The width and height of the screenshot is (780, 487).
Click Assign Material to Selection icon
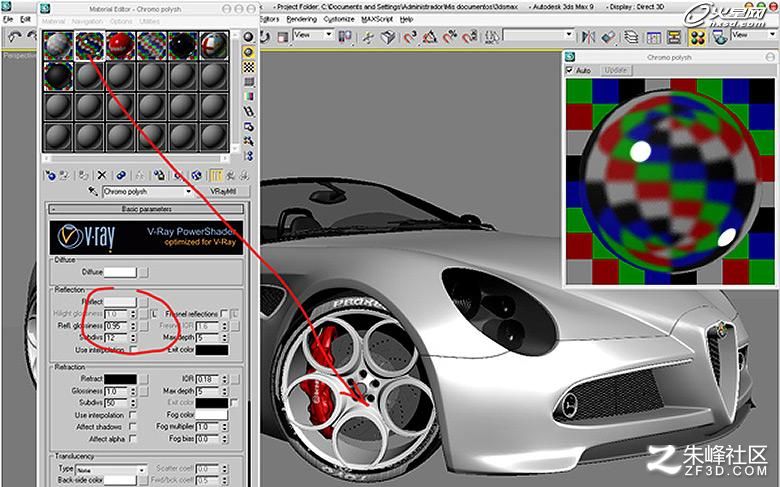(83, 175)
